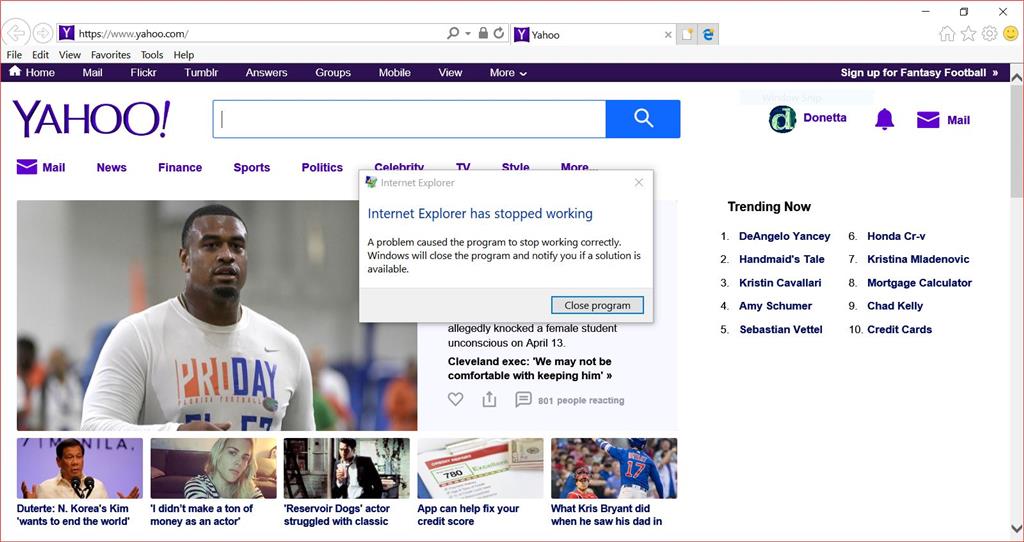1024x542 pixels.
Task: Open comments icon next to 801 people reacting
Action: coord(523,399)
